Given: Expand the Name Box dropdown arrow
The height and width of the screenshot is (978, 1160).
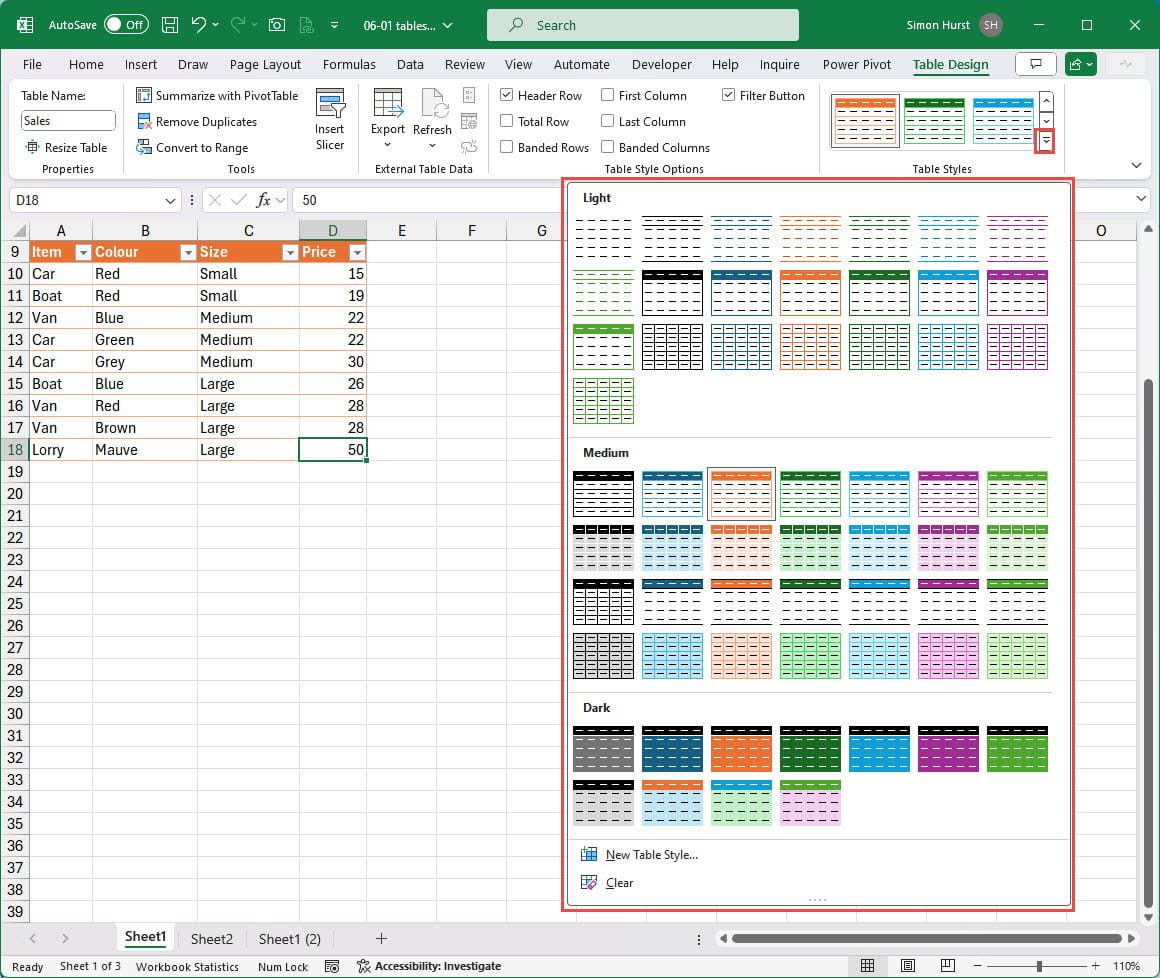Looking at the screenshot, I should coord(169,200).
